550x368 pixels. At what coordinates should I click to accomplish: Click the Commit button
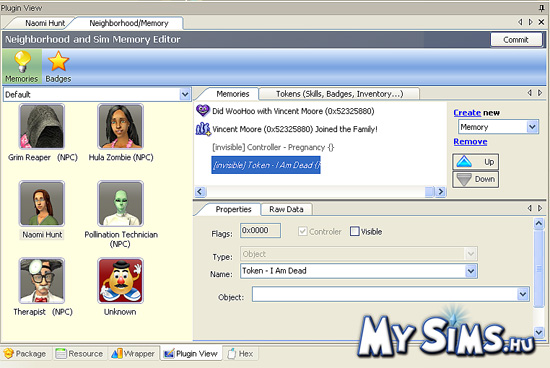516,40
